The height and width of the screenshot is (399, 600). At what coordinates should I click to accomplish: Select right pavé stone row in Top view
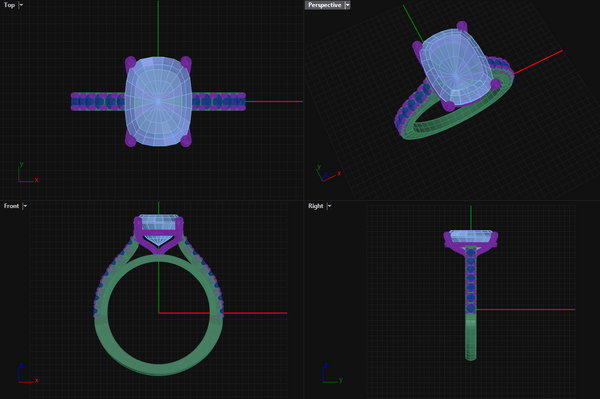[219, 101]
